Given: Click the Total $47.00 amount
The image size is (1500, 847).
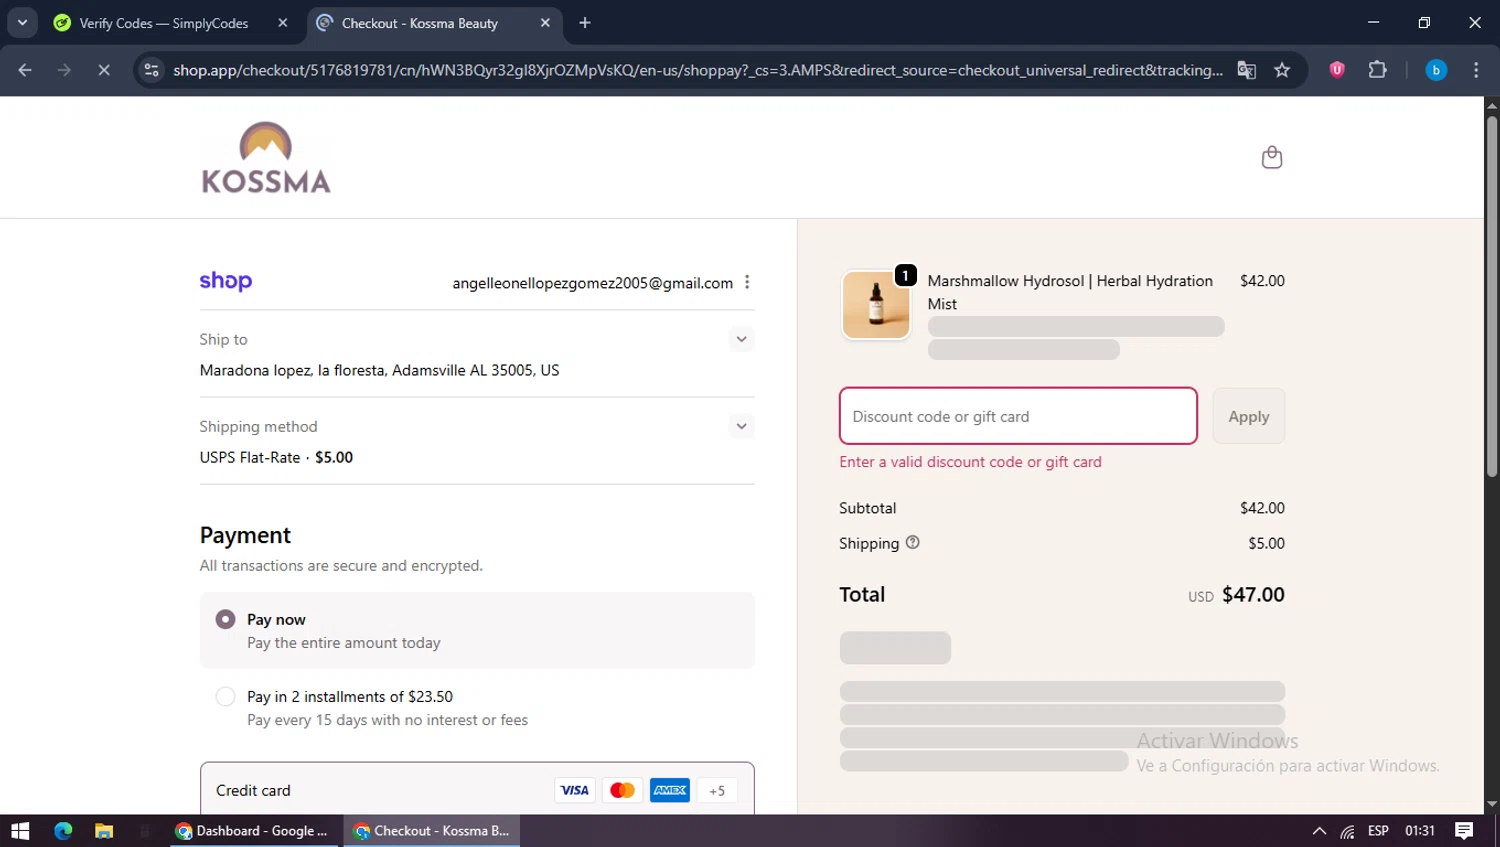Looking at the screenshot, I should 1253,595.
